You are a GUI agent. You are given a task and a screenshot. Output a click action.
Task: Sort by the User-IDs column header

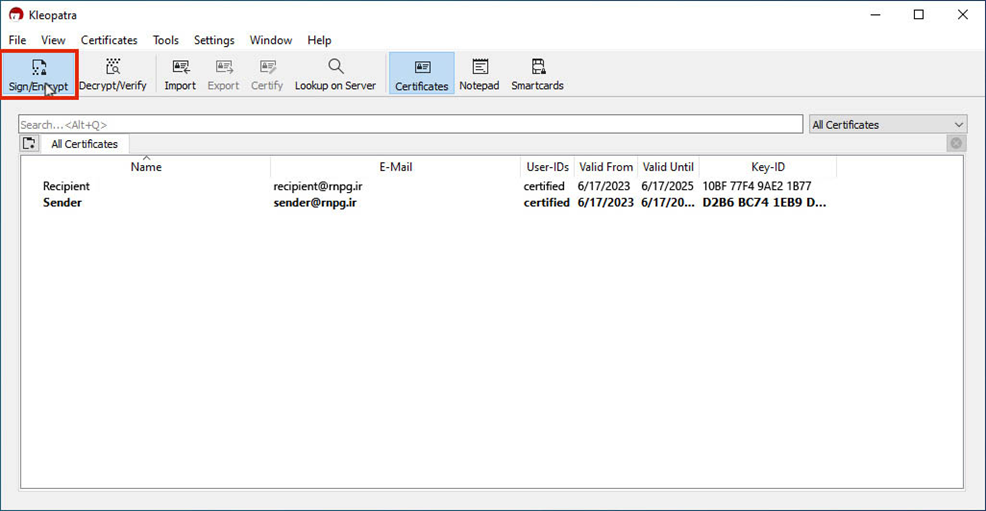click(x=548, y=167)
